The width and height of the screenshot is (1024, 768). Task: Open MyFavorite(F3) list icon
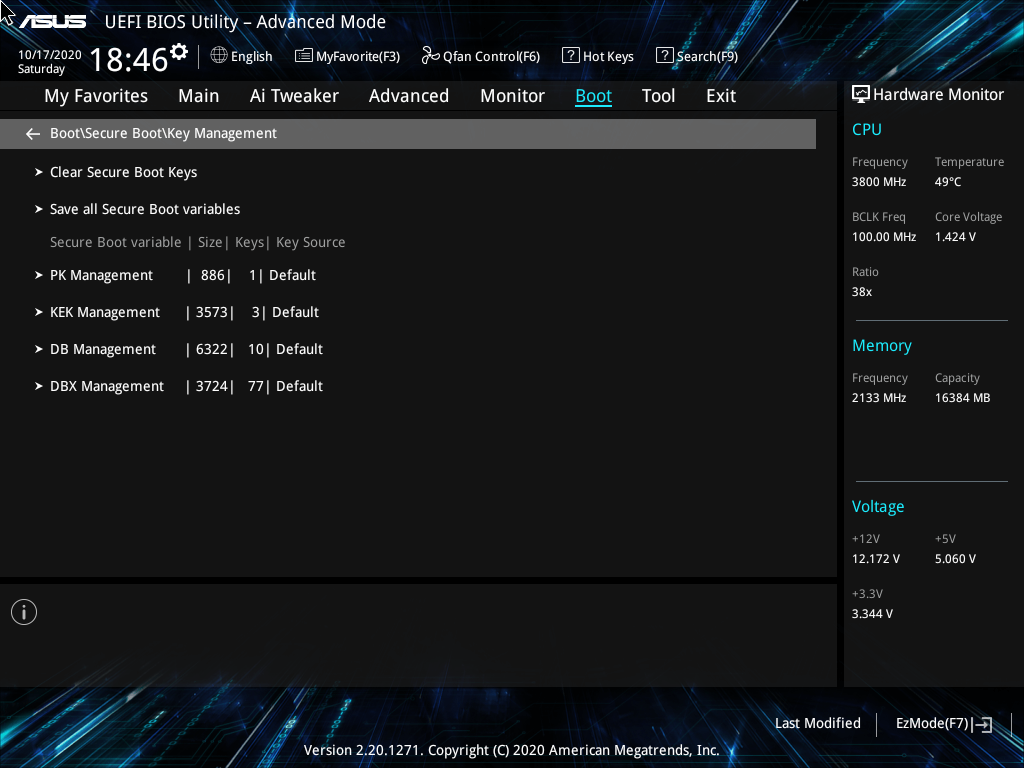pos(304,56)
